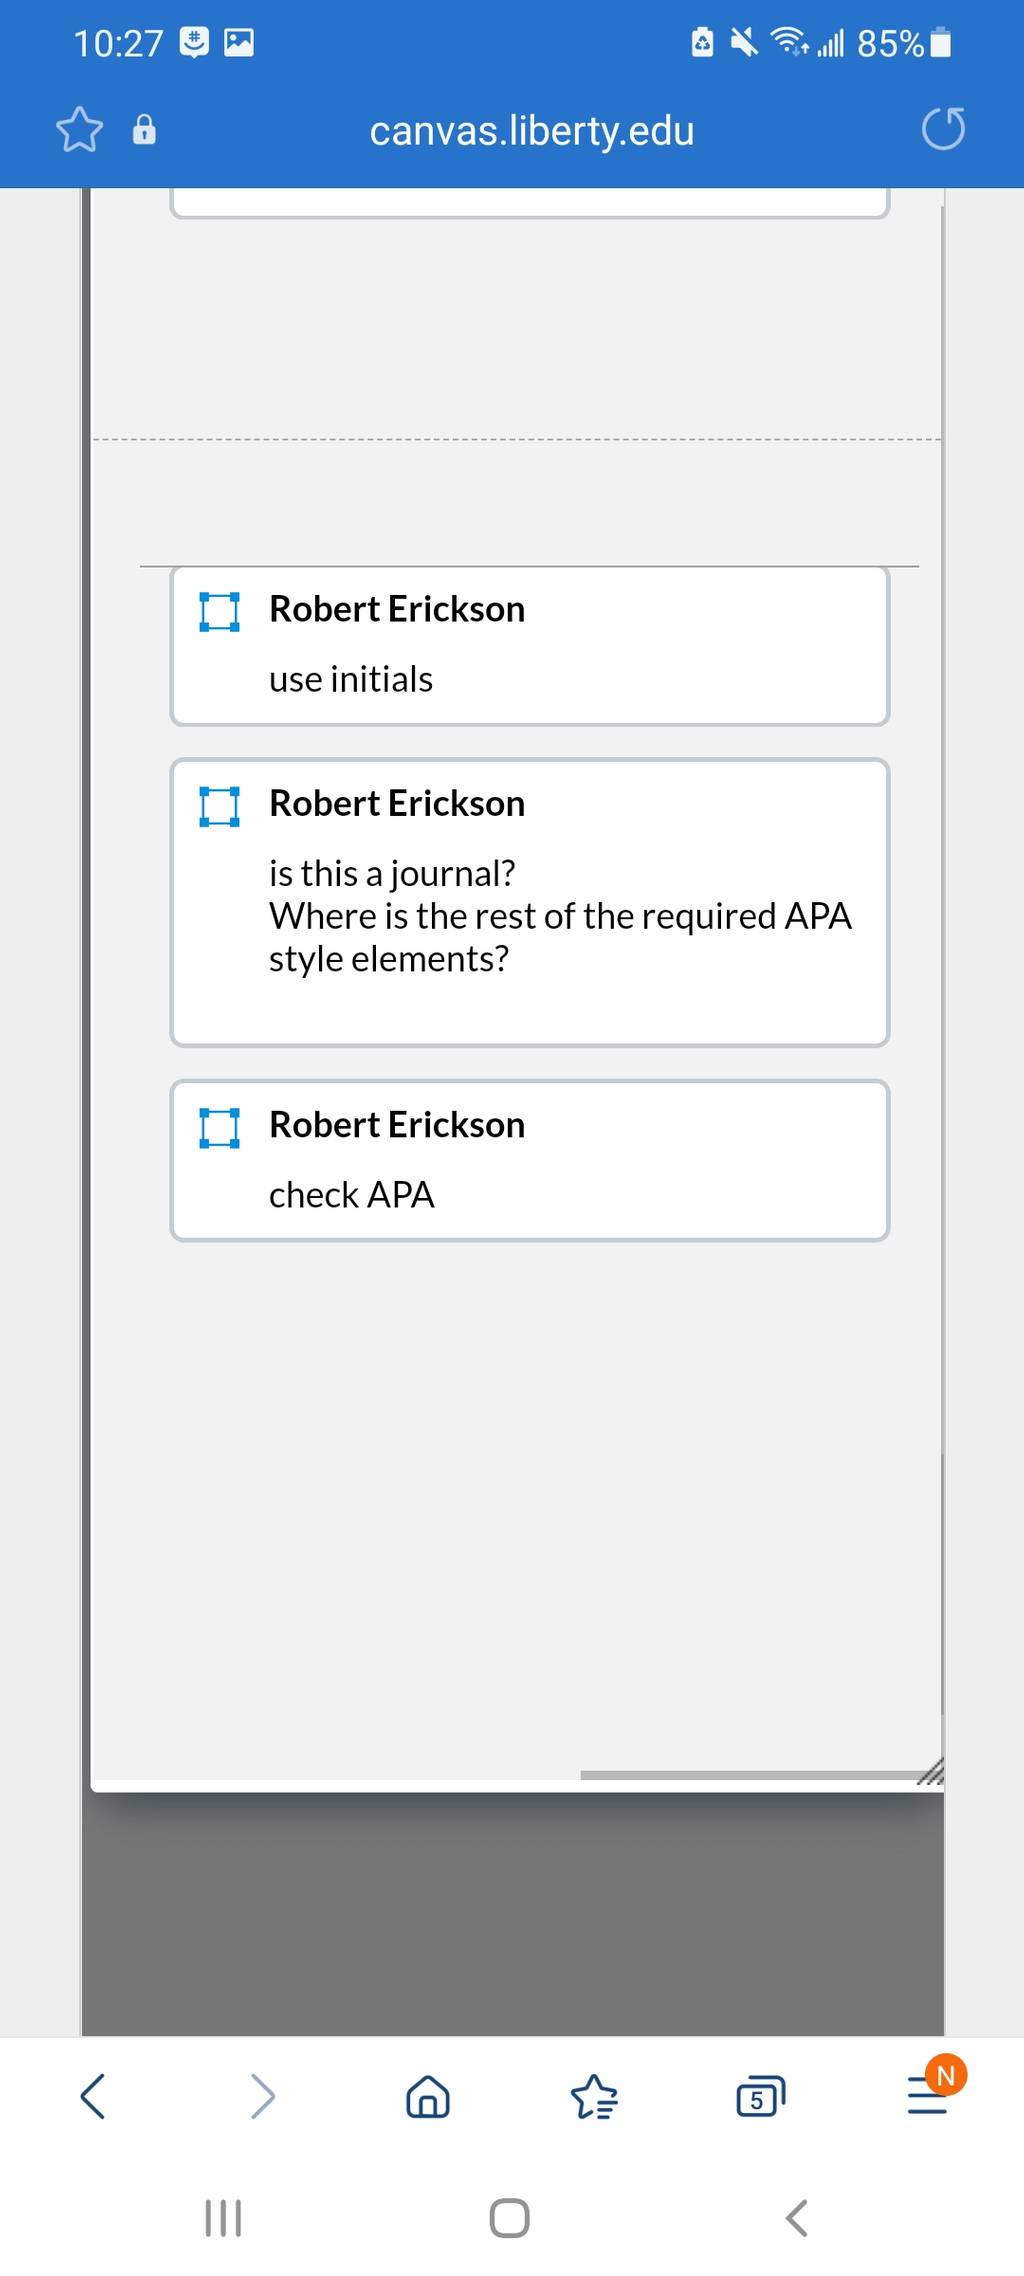Screen dimensions: 1024x2276
Task: Select area annotation icon for 'use initials' comment
Action: tap(219, 611)
